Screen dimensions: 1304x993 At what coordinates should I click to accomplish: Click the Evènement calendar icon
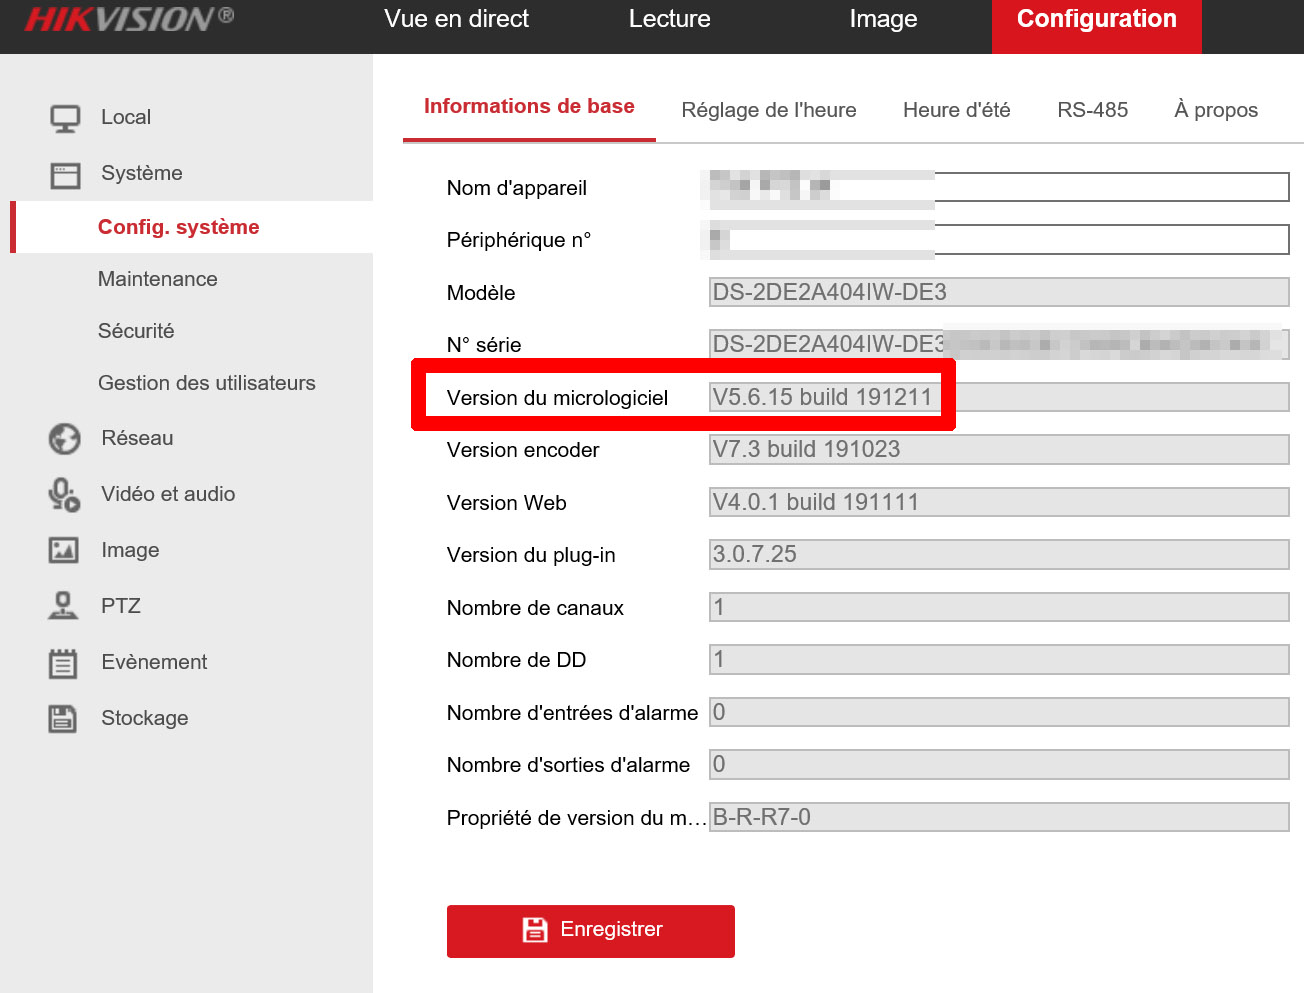tap(63, 663)
